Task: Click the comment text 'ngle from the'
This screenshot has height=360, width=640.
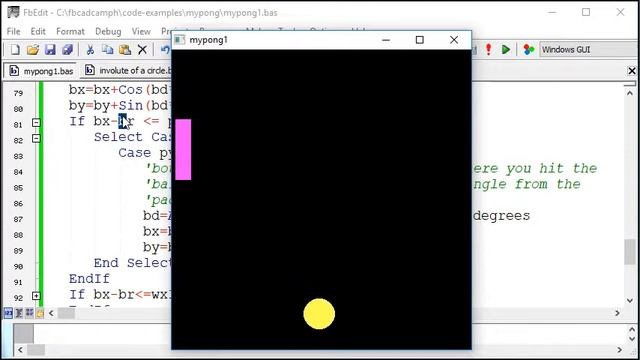Action: coord(527,184)
